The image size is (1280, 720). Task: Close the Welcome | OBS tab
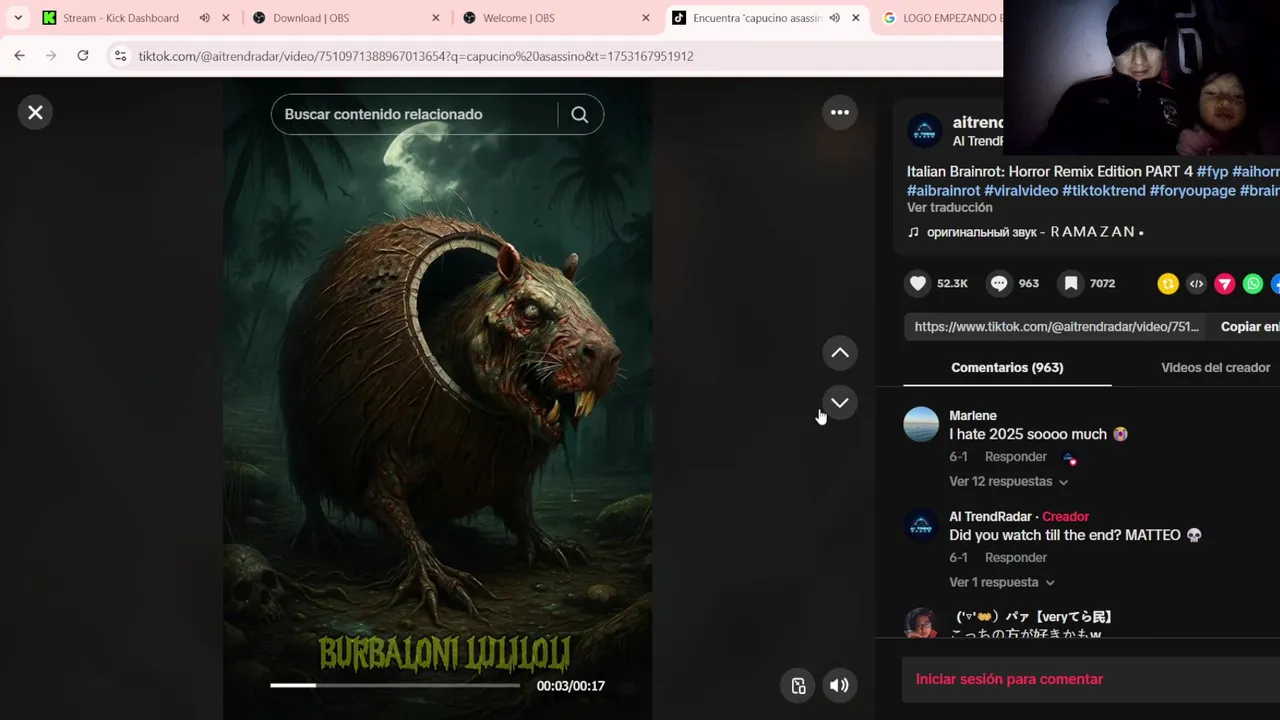click(646, 18)
